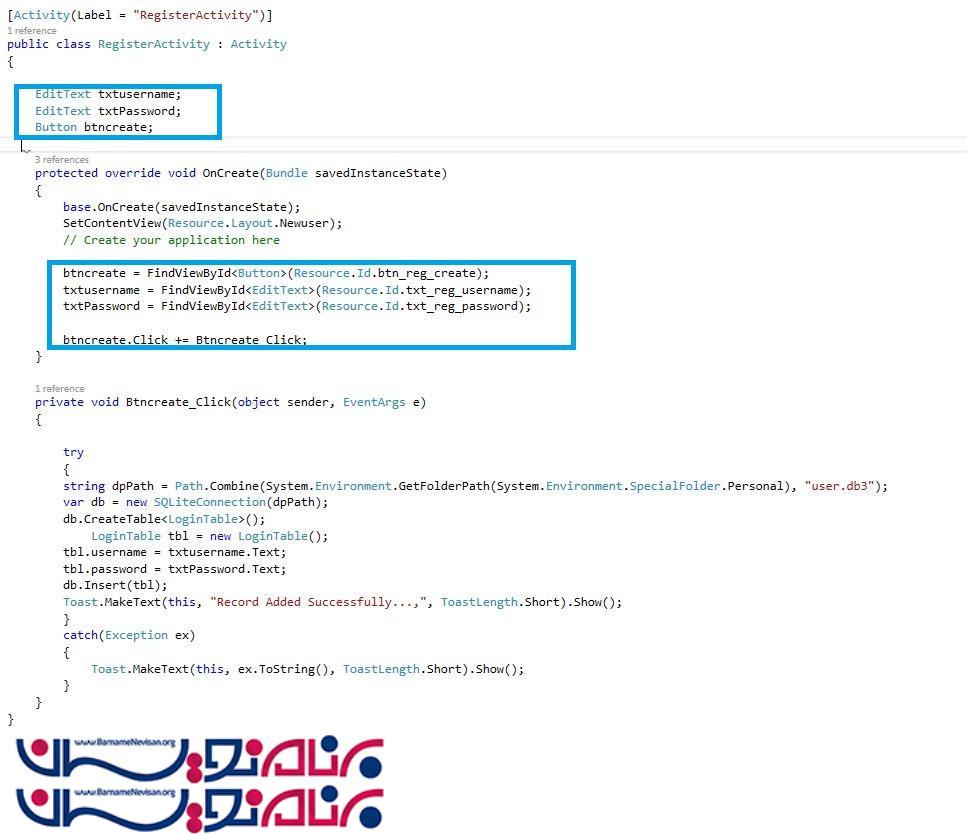Click the line with Resource.Id.txt_reg_username
This screenshot has width=967, height=834.
[297, 290]
